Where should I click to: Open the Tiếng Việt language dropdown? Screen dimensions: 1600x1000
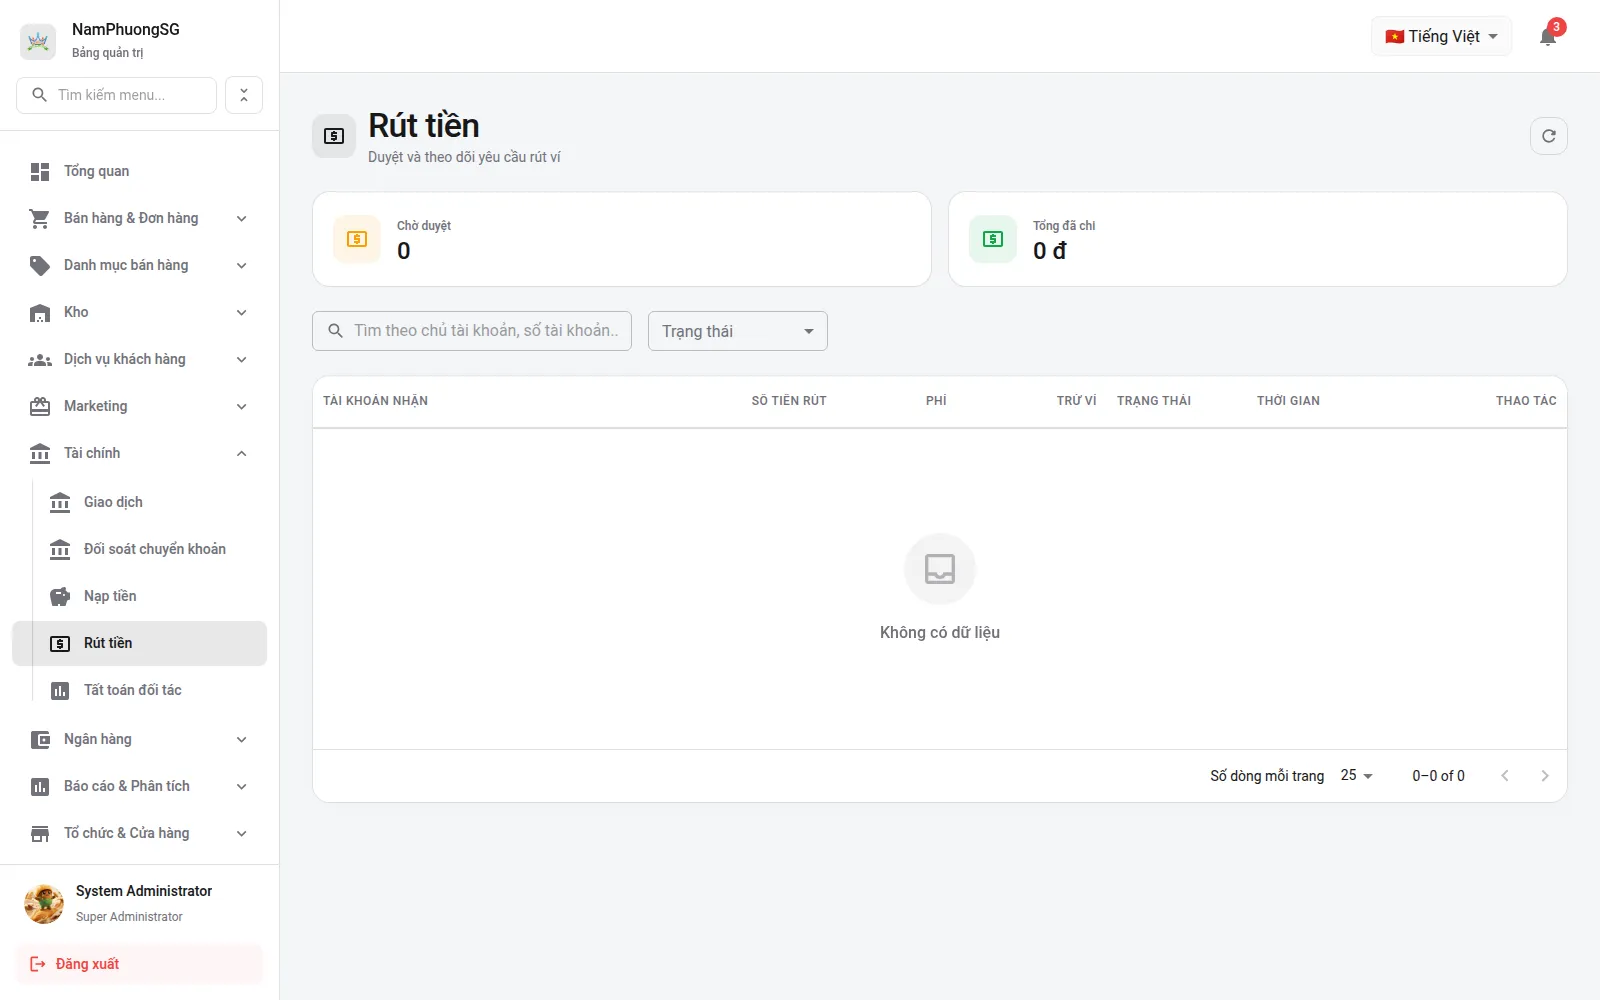click(x=1441, y=37)
